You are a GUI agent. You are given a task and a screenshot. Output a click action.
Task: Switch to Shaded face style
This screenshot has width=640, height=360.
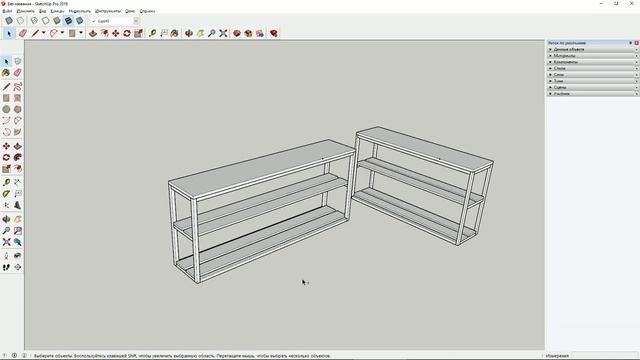(x=57, y=20)
